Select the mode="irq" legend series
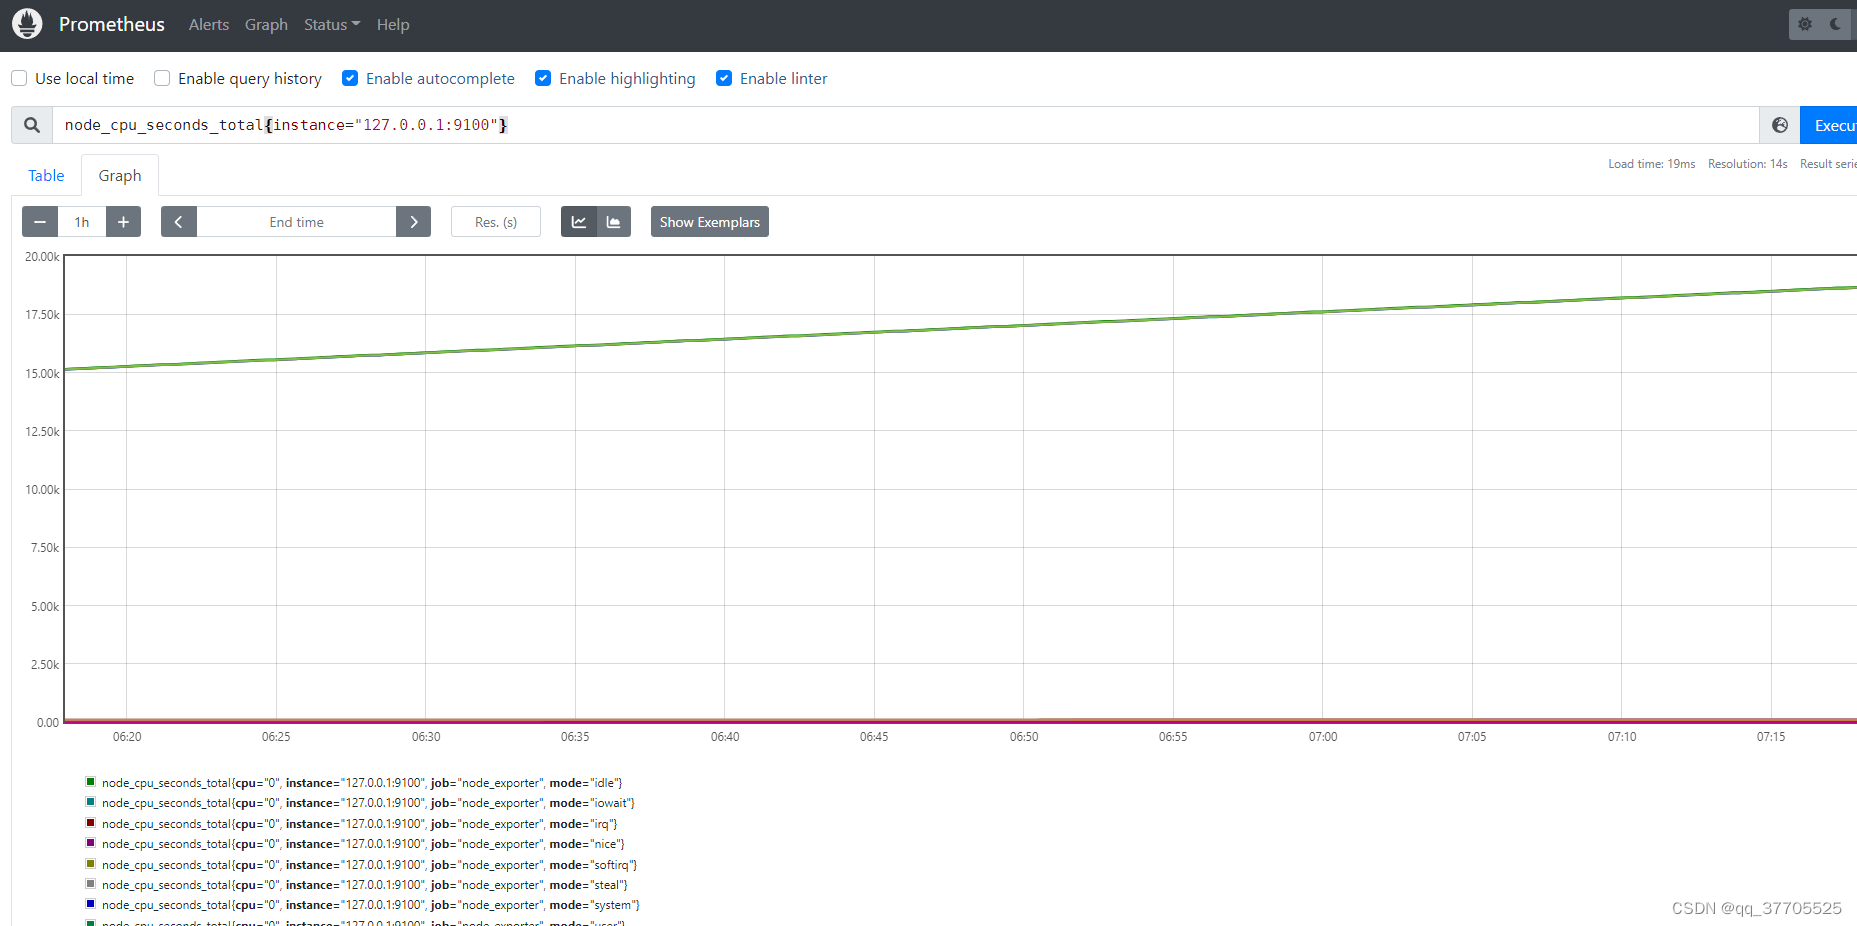The width and height of the screenshot is (1857, 926). coord(360,824)
